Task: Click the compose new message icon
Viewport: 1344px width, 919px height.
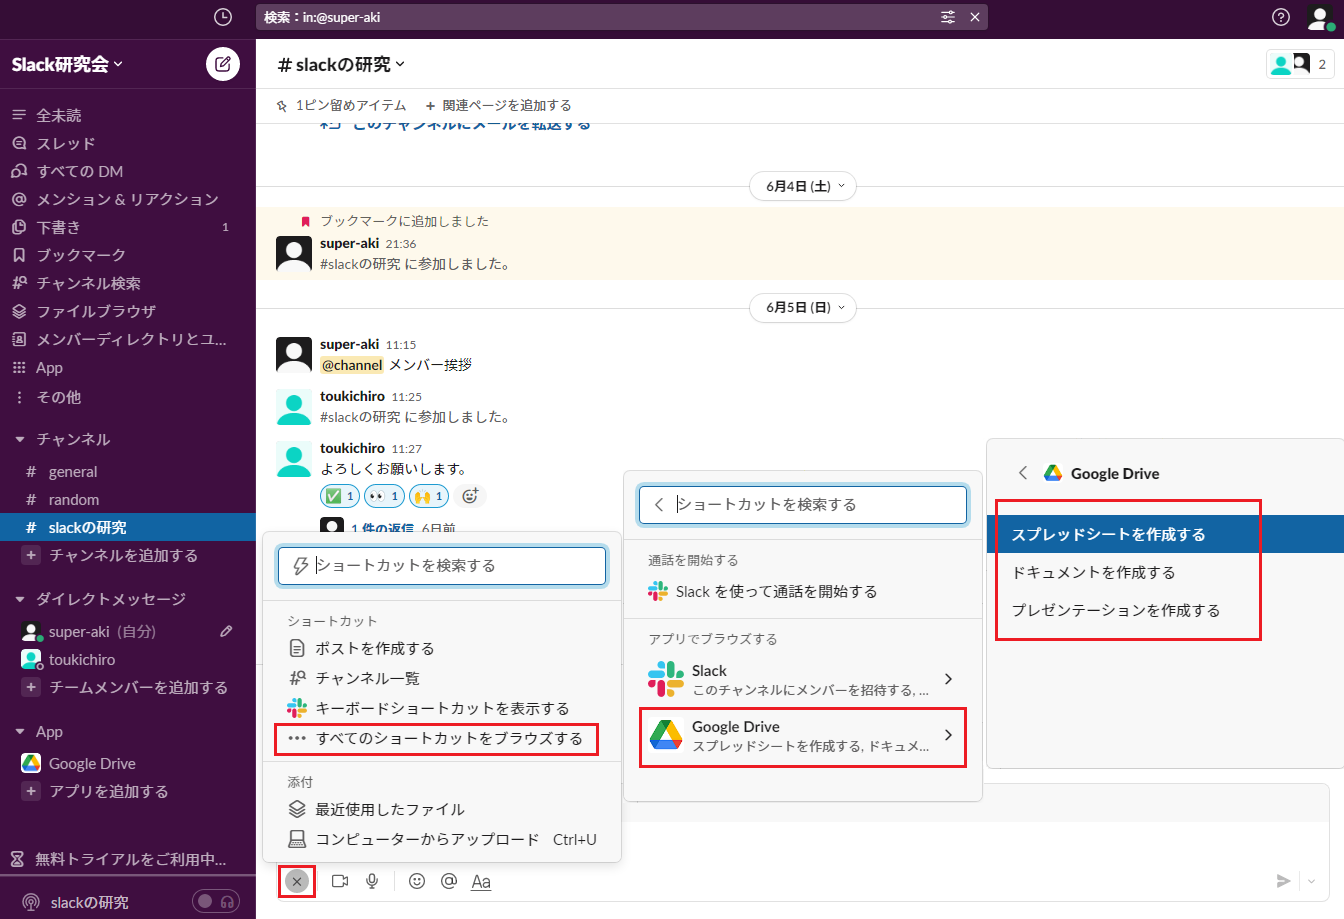Action: coord(223,64)
